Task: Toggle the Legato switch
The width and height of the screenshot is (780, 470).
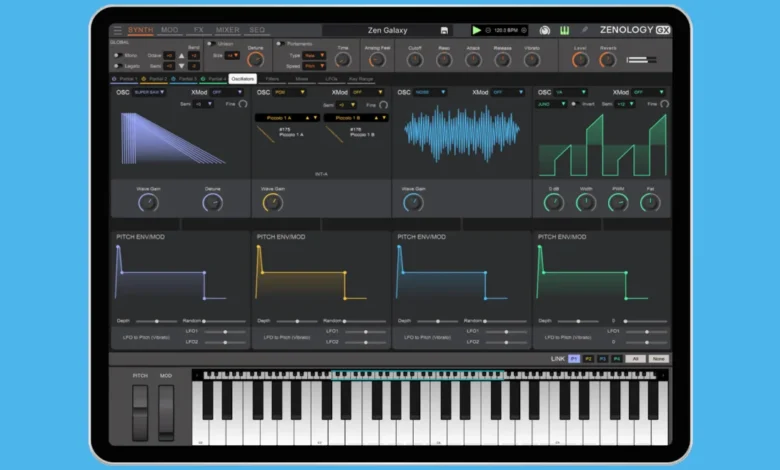Action: 117,67
